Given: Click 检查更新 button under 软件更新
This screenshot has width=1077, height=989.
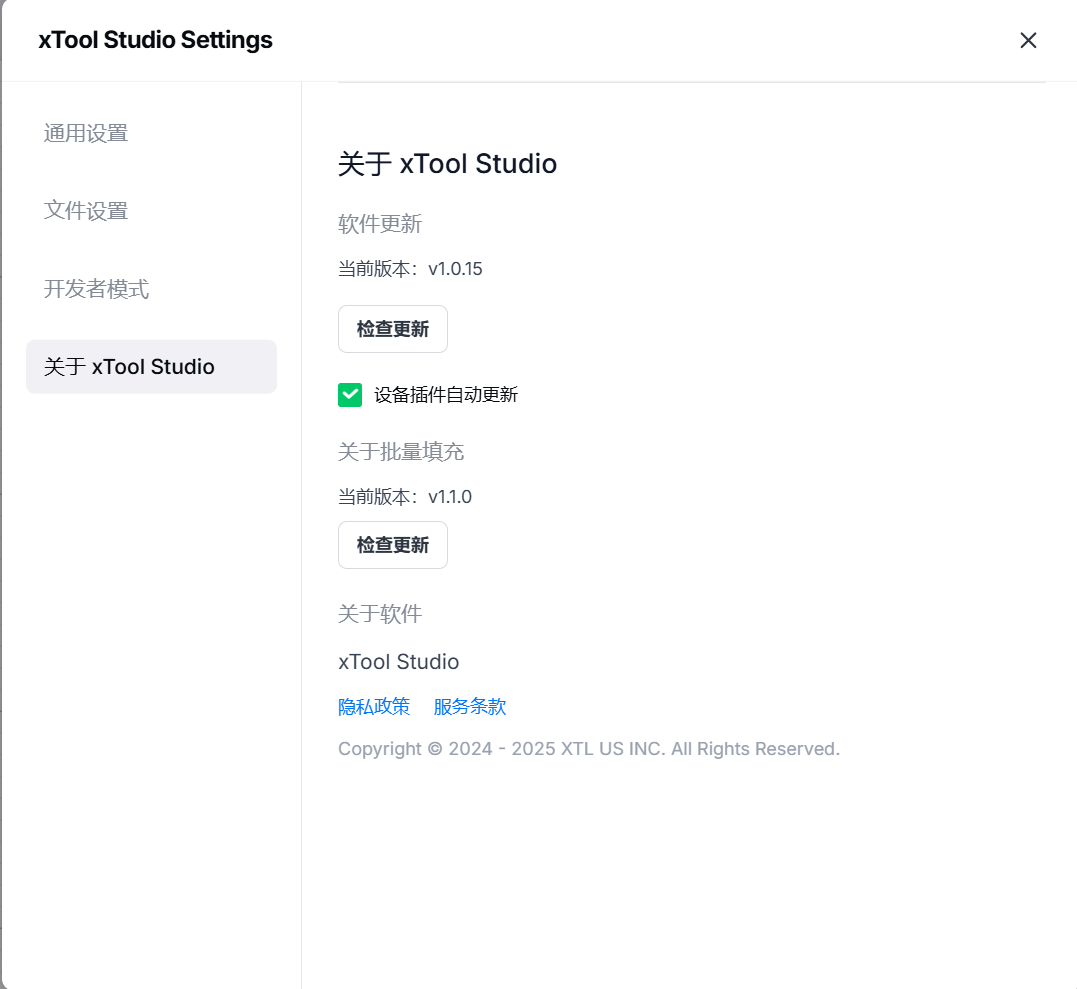Looking at the screenshot, I should (392, 329).
